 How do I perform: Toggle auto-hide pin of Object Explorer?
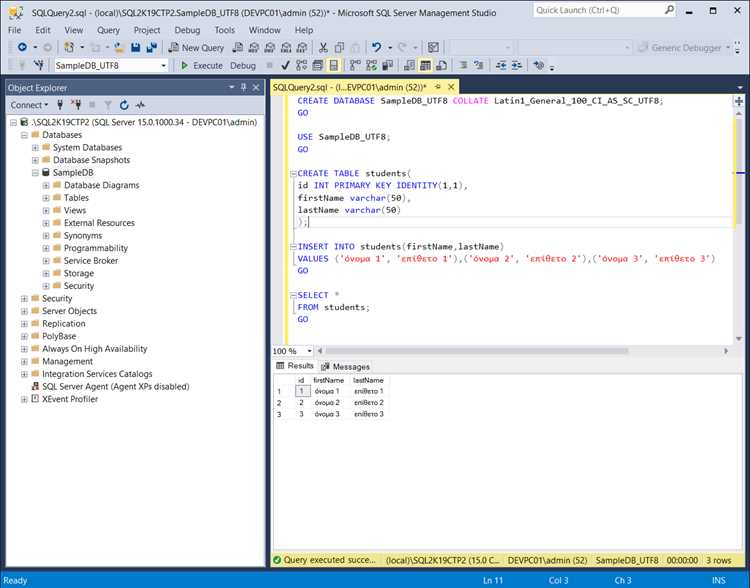click(243, 88)
